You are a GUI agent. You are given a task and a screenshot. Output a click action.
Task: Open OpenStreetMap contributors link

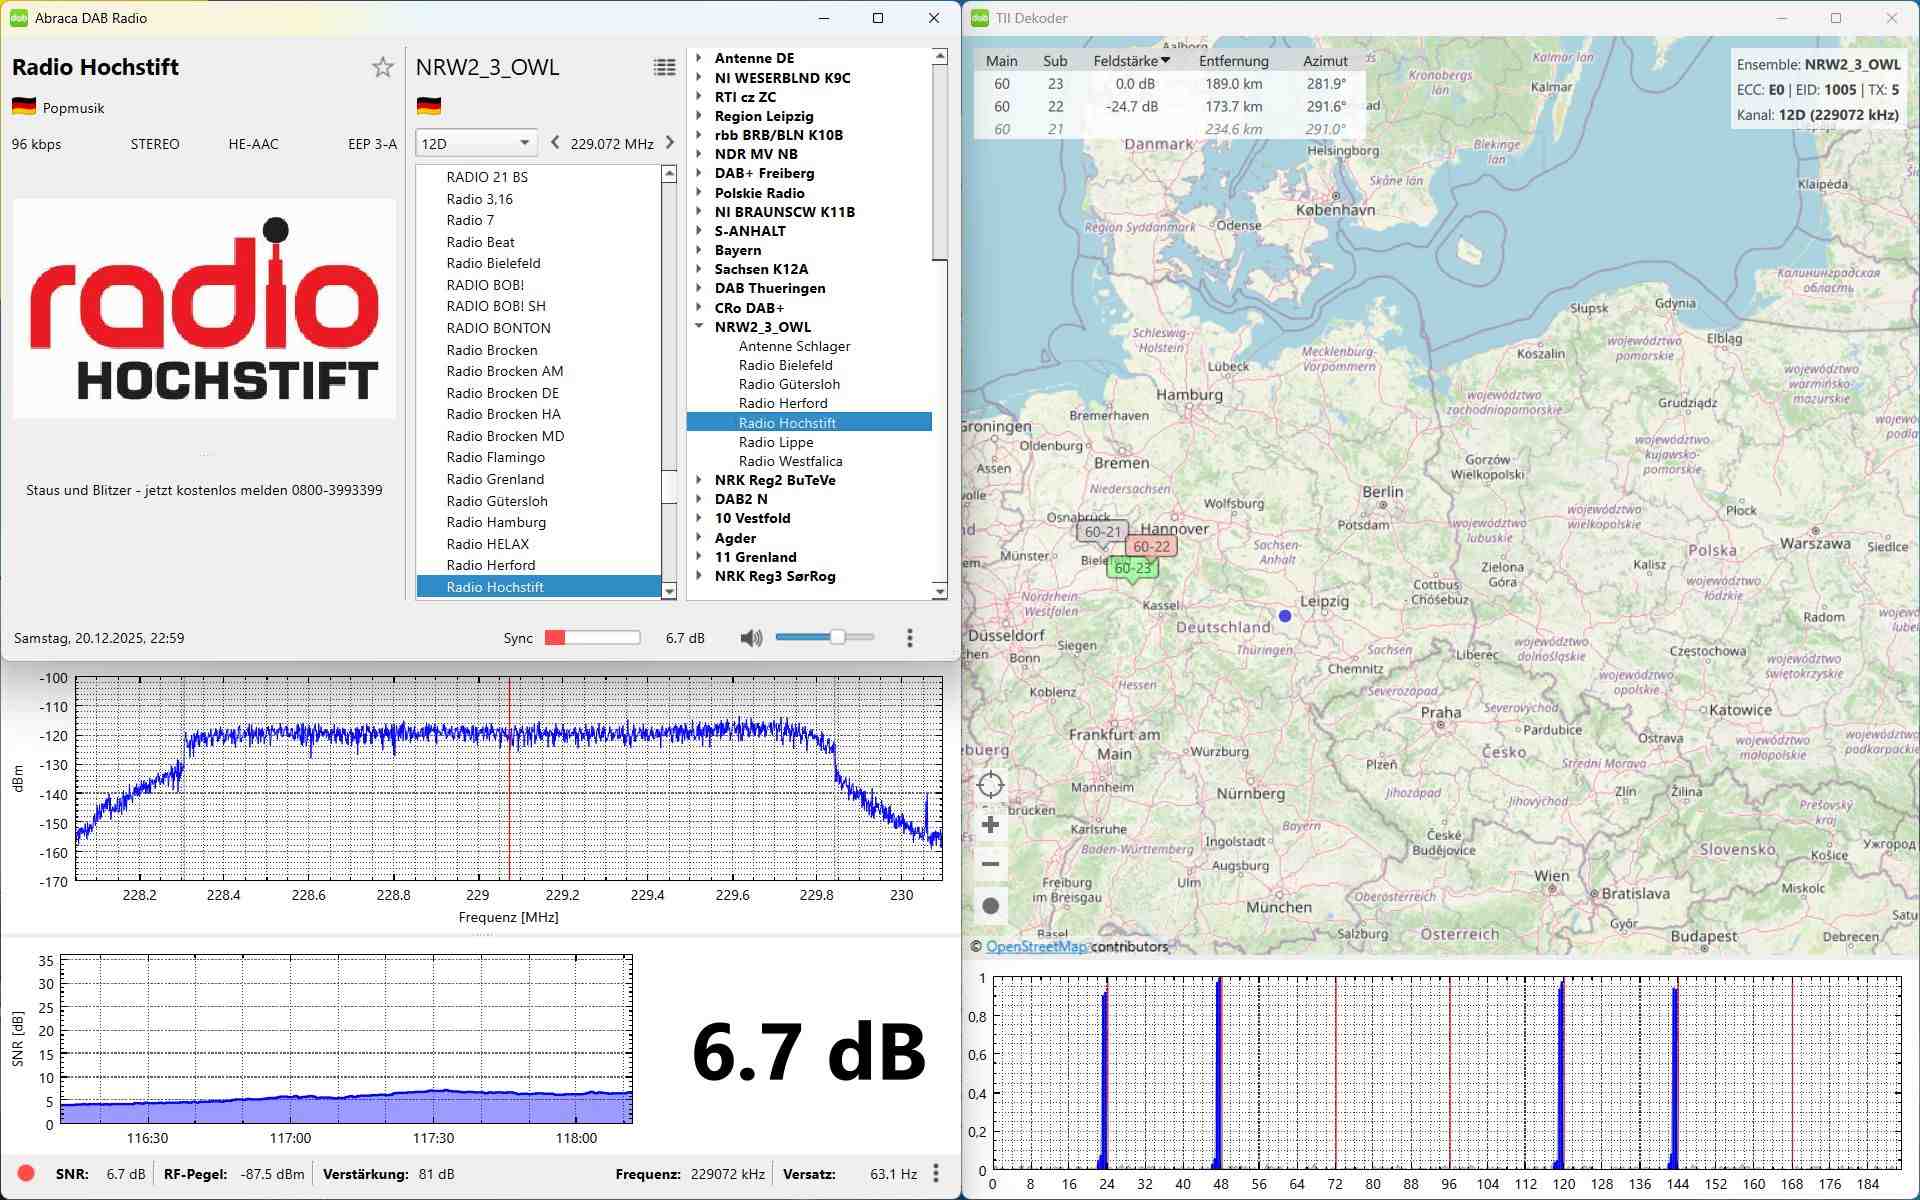pyautogui.click(x=1035, y=946)
